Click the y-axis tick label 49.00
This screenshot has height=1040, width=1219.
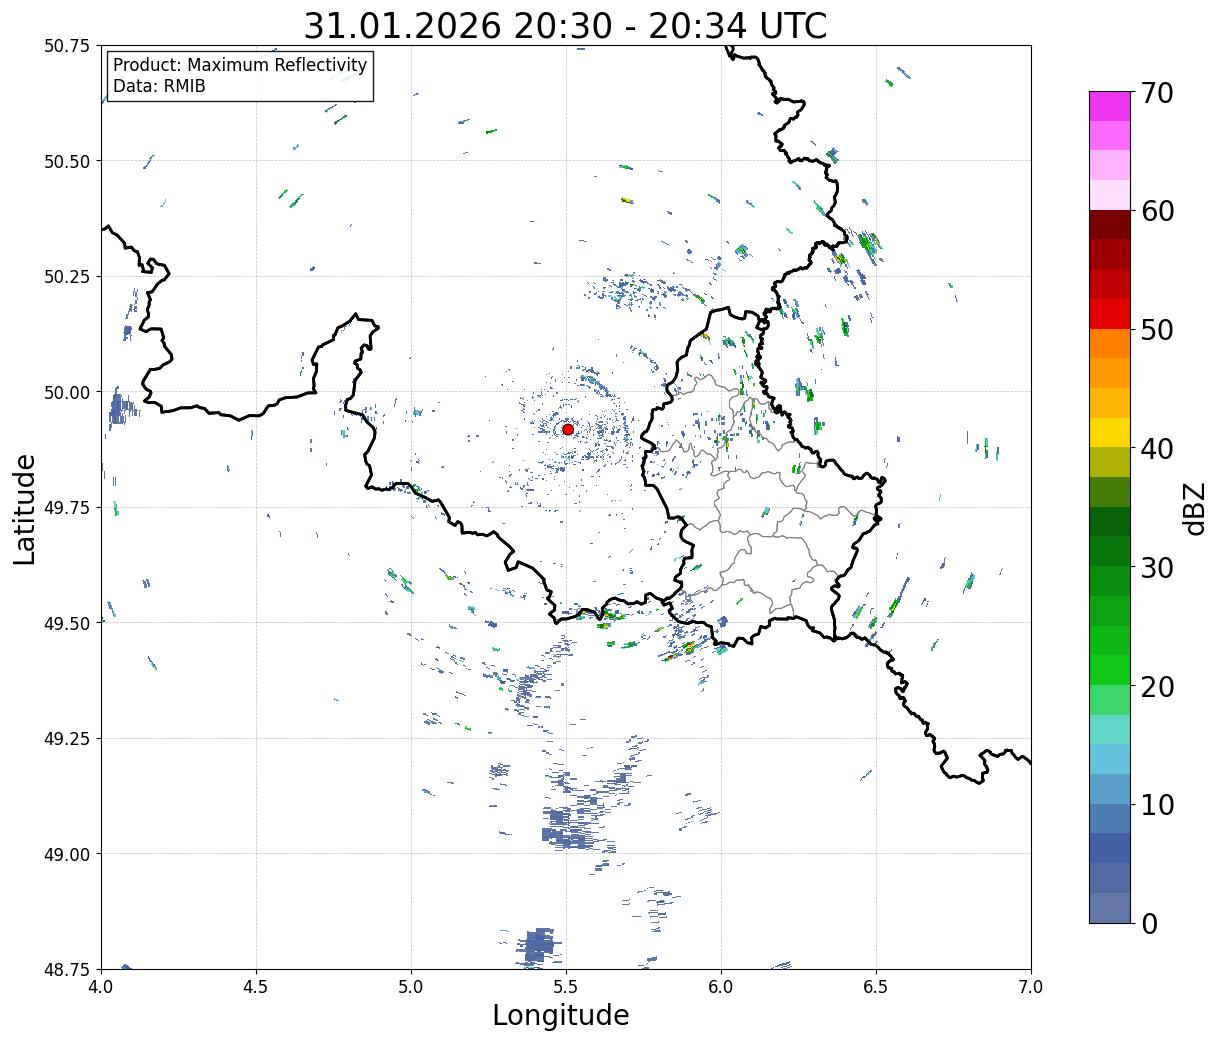point(67,854)
